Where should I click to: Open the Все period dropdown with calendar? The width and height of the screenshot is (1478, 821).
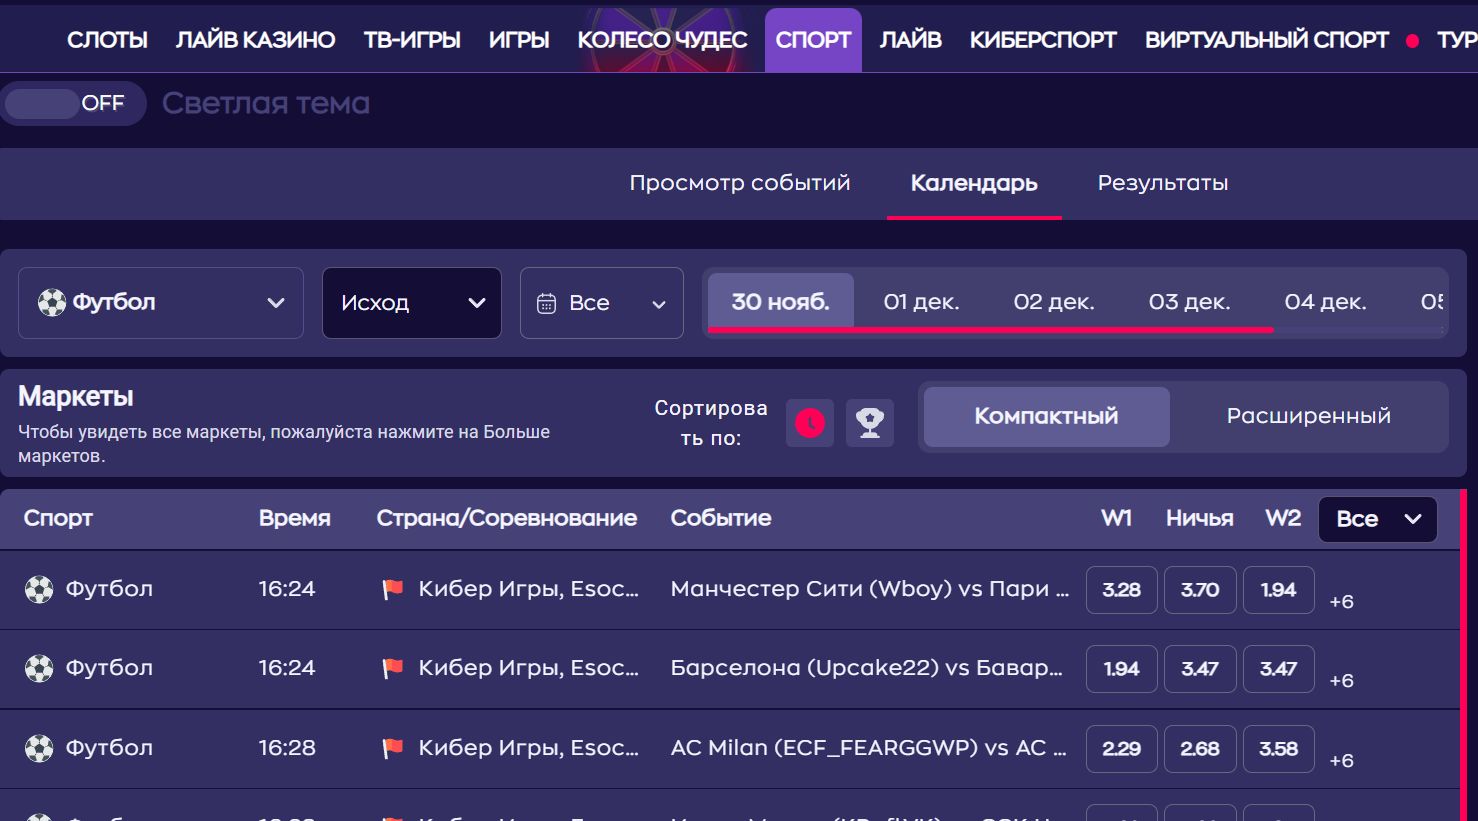(x=602, y=303)
